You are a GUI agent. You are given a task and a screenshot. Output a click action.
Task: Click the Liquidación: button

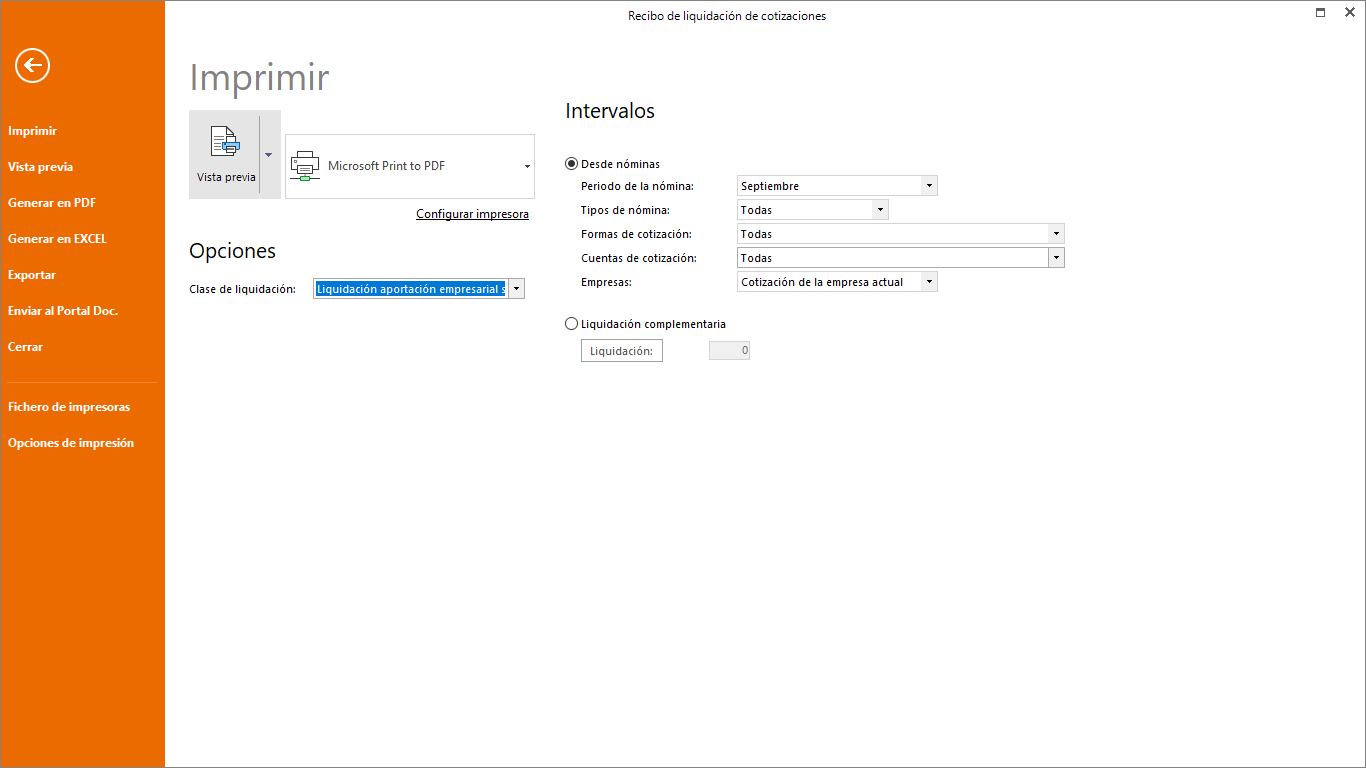pos(622,351)
